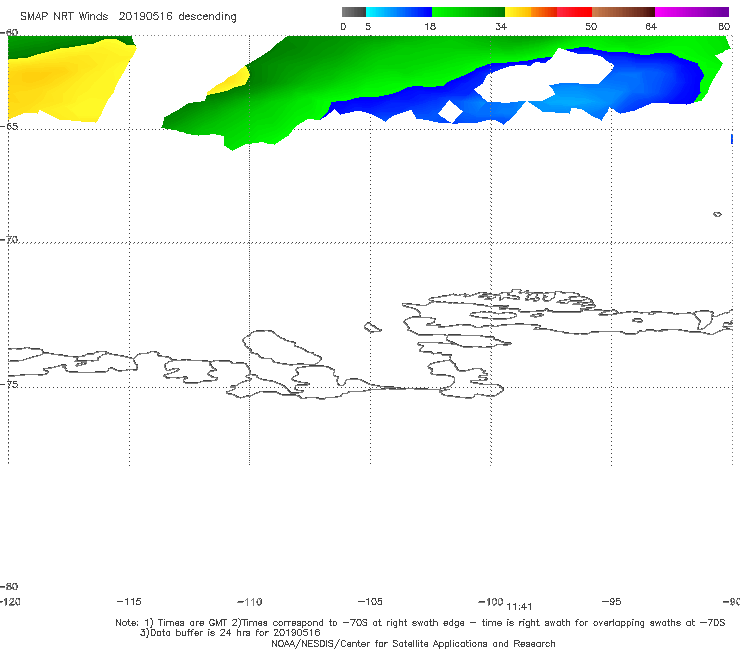Select the green segment of the color bar
740x650 pixels.
tap(469, 12)
